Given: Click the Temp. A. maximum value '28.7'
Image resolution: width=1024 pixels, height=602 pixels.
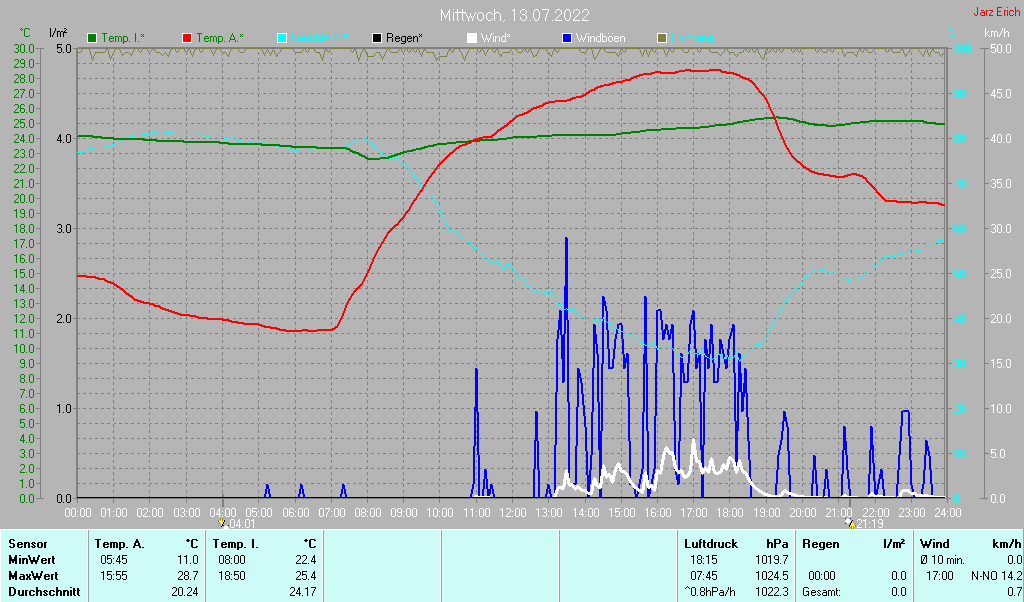Looking at the screenshot, I should point(187,577).
